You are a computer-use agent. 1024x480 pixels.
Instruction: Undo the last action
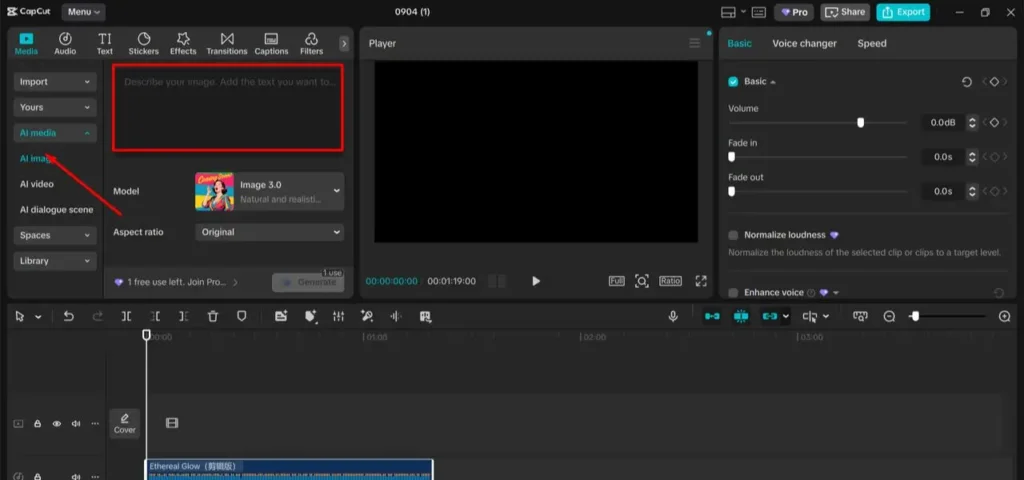[69, 316]
